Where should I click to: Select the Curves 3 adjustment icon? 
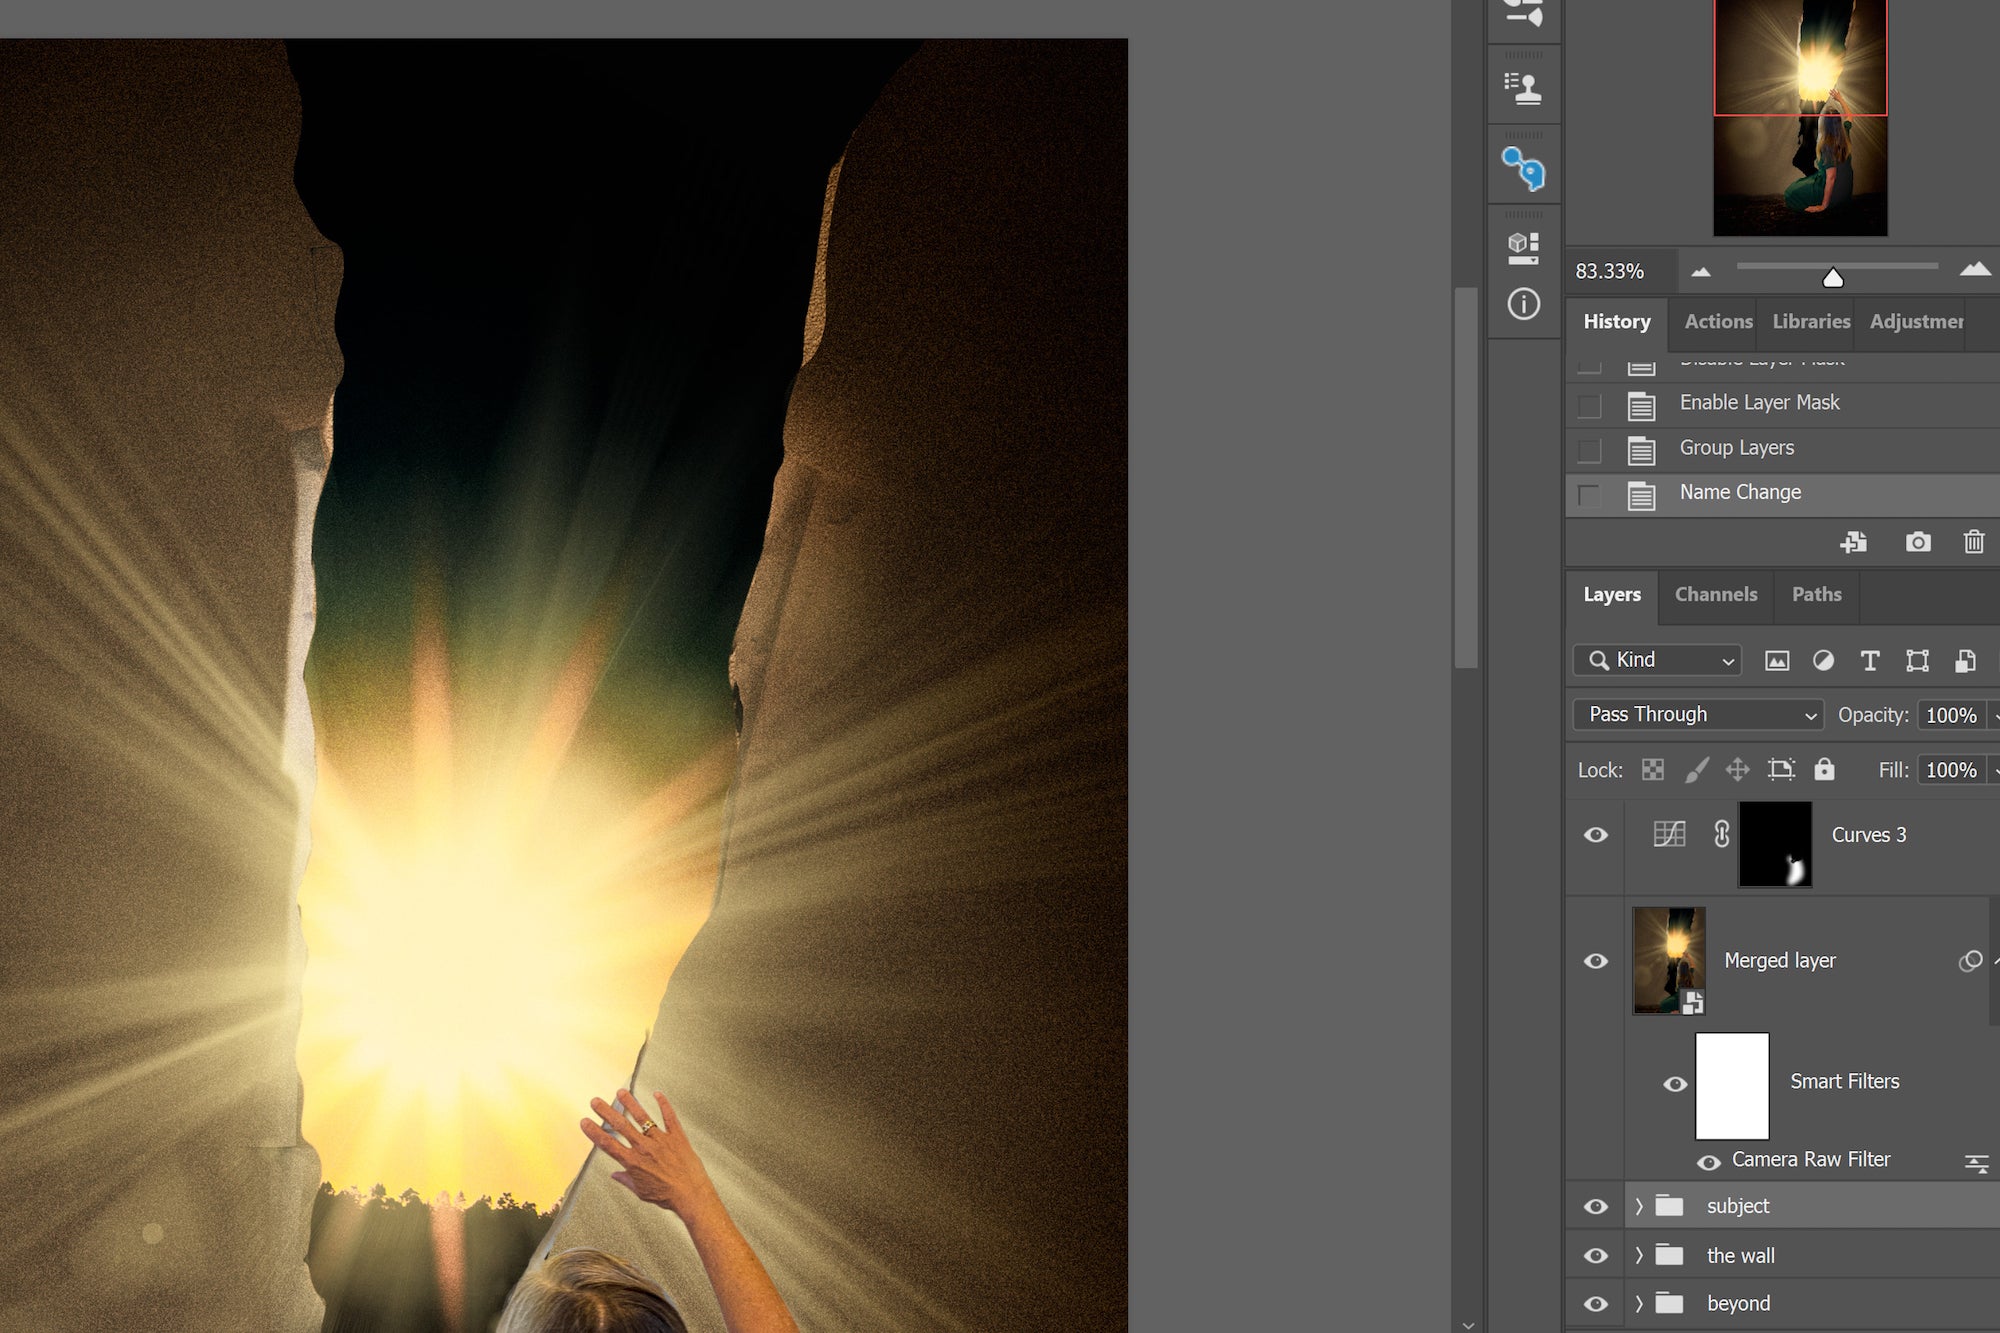pos(1669,834)
